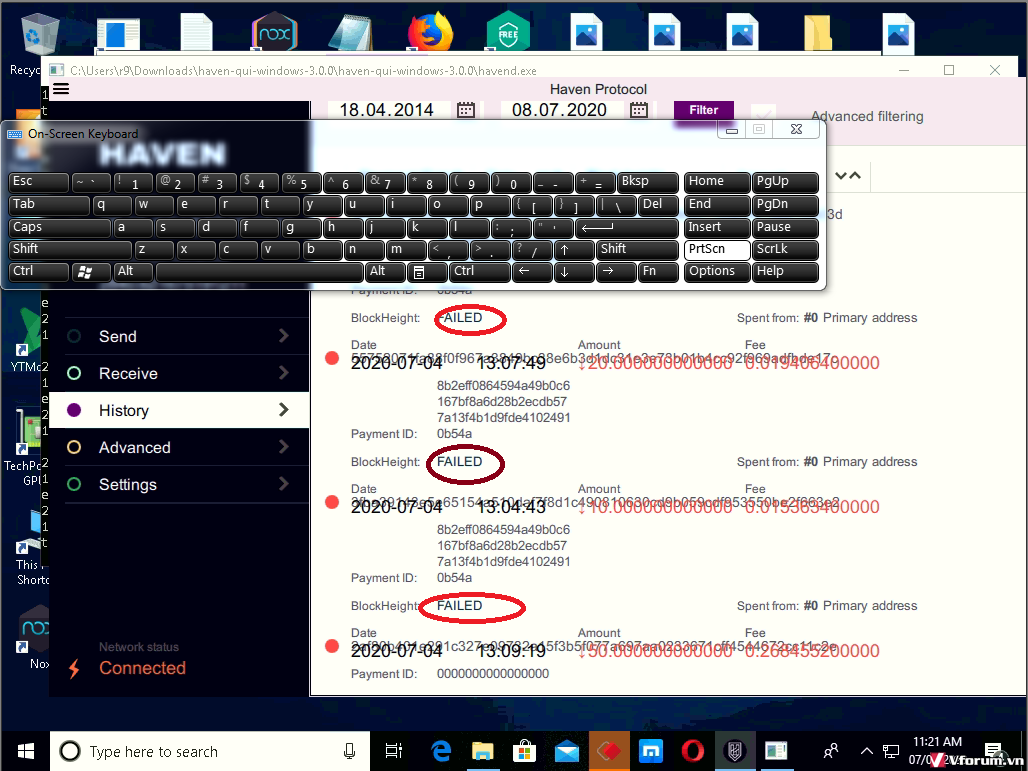
Task: Toggle the right Shift key beside up arrow
Action: pyautogui.click(x=637, y=250)
